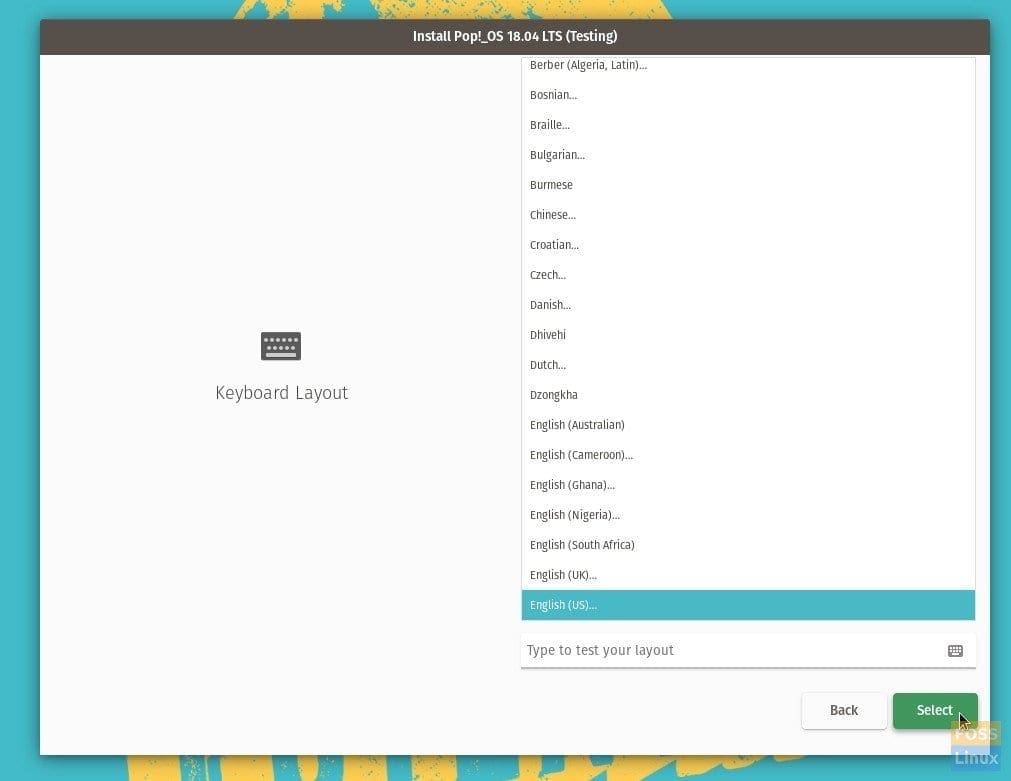Focus the 'Type to test your layout' field
This screenshot has width=1011, height=781.
(x=748, y=651)
